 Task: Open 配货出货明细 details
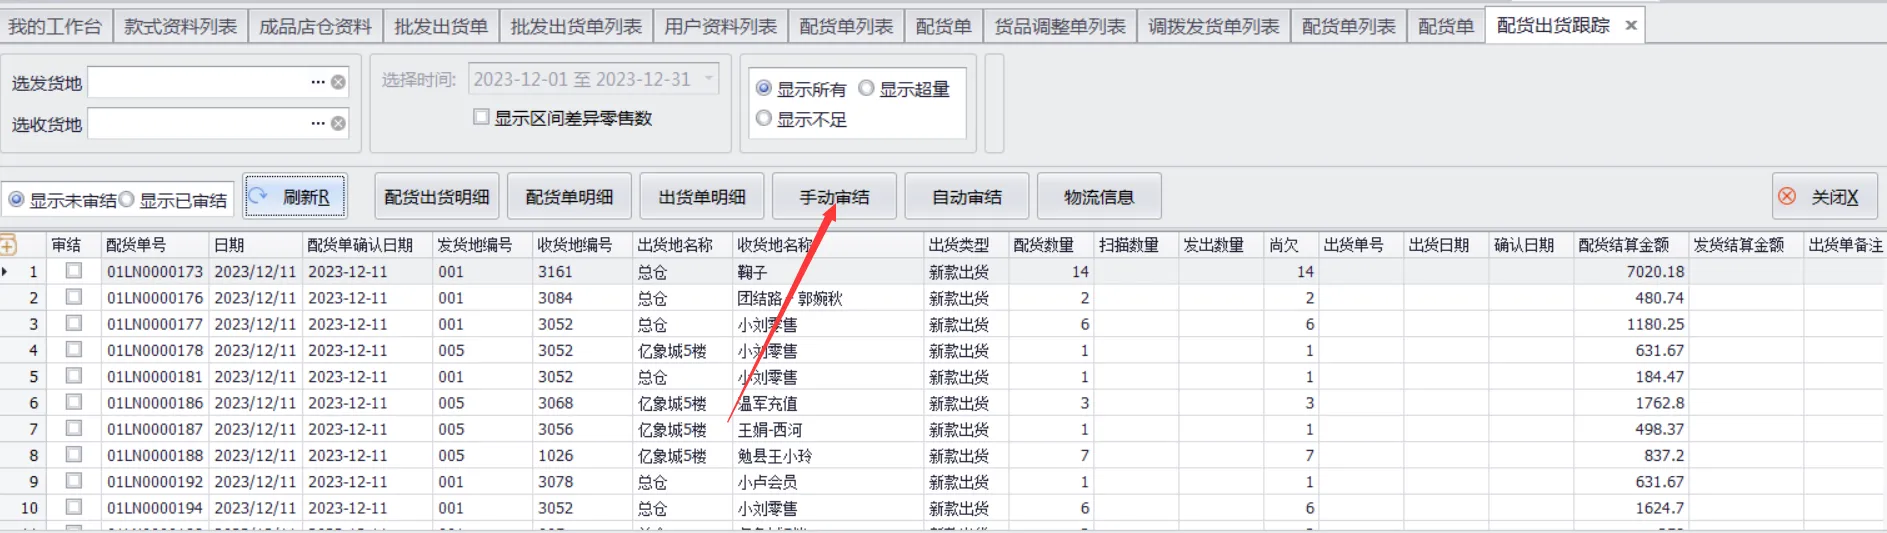point(437,196)
